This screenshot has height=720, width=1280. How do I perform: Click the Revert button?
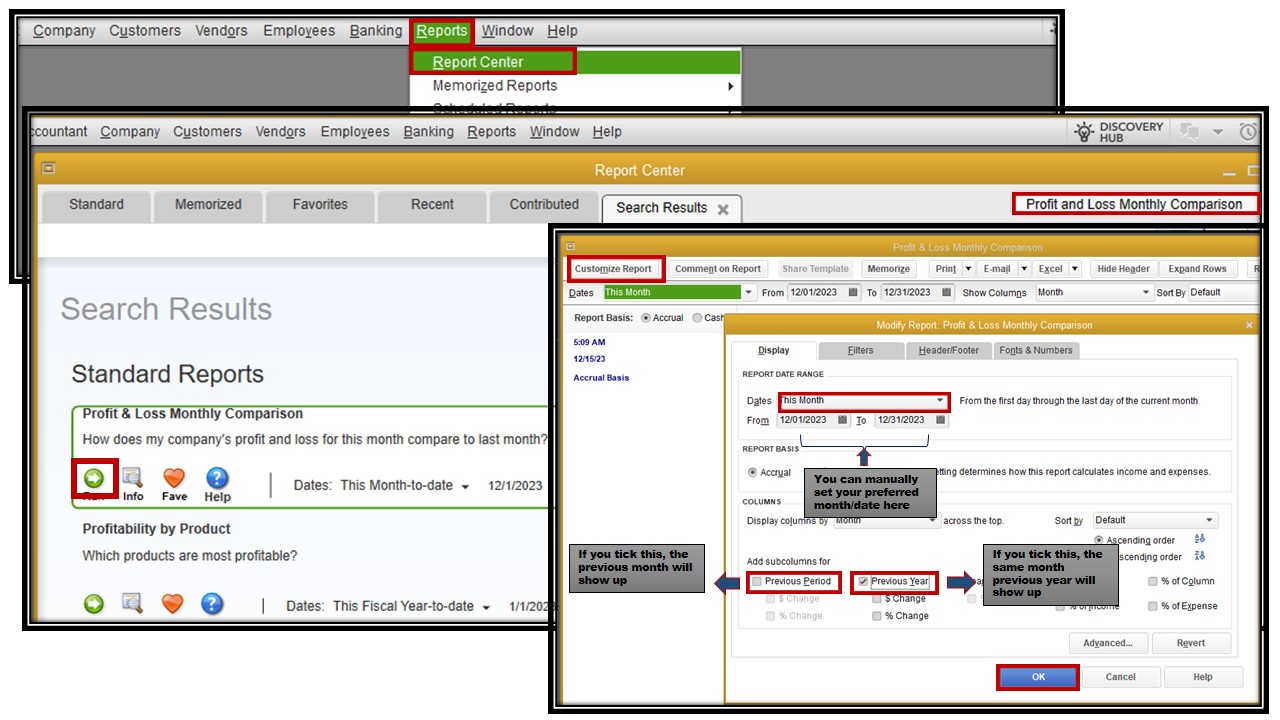coord(1191,643)
